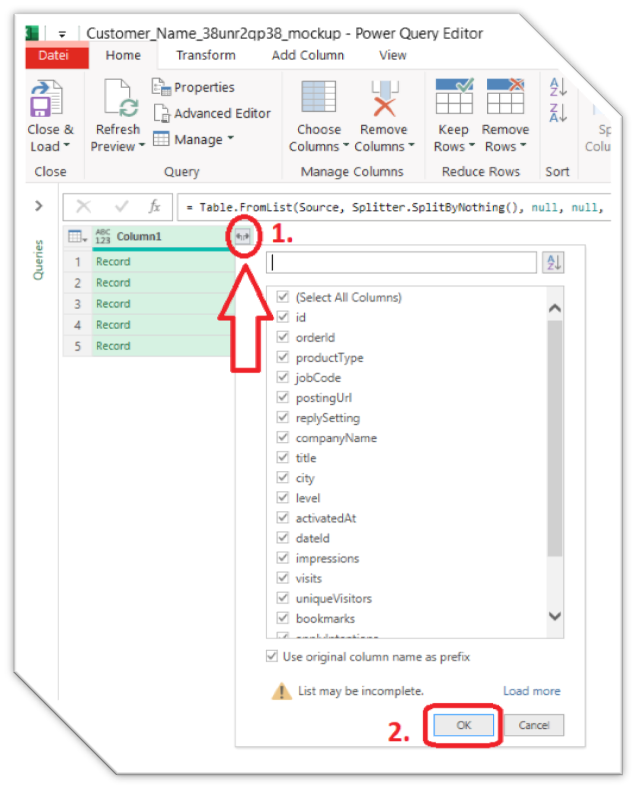Click the Properties icon in Query group
The height and width of the screenshot is (789, 636).
tap(161, 88)
